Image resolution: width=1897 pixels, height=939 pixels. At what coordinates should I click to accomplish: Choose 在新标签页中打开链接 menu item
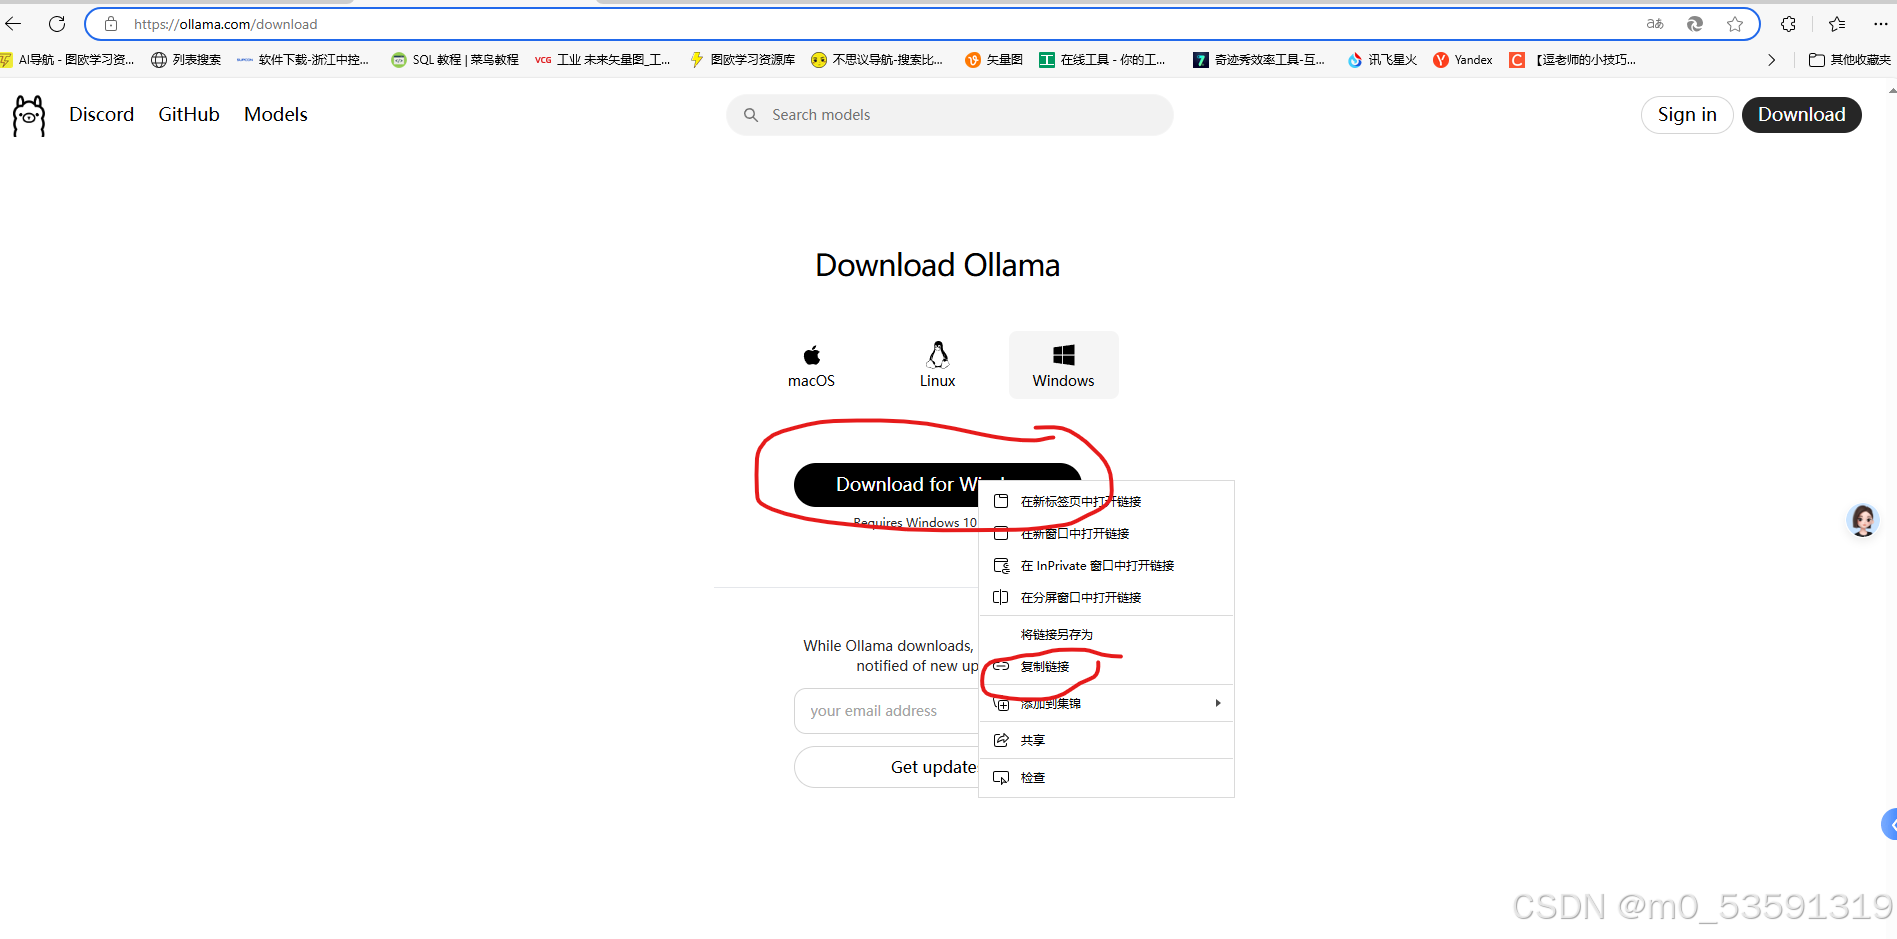pyautogui.click(x=1106, y=502)
